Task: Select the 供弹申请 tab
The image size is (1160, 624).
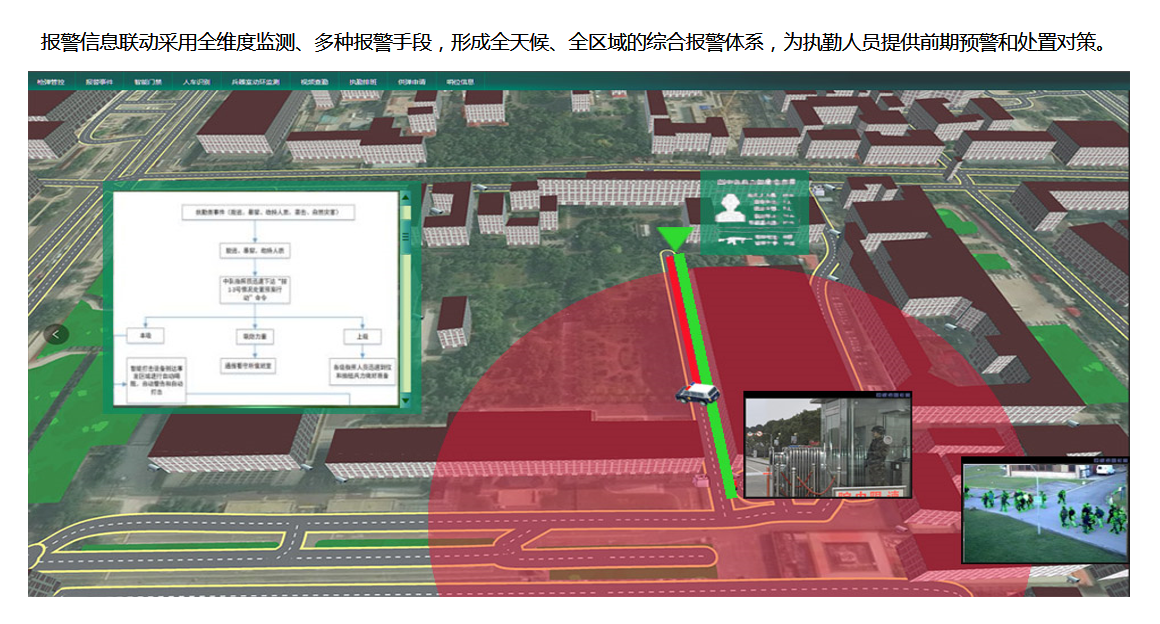Action: coord(412,82)
